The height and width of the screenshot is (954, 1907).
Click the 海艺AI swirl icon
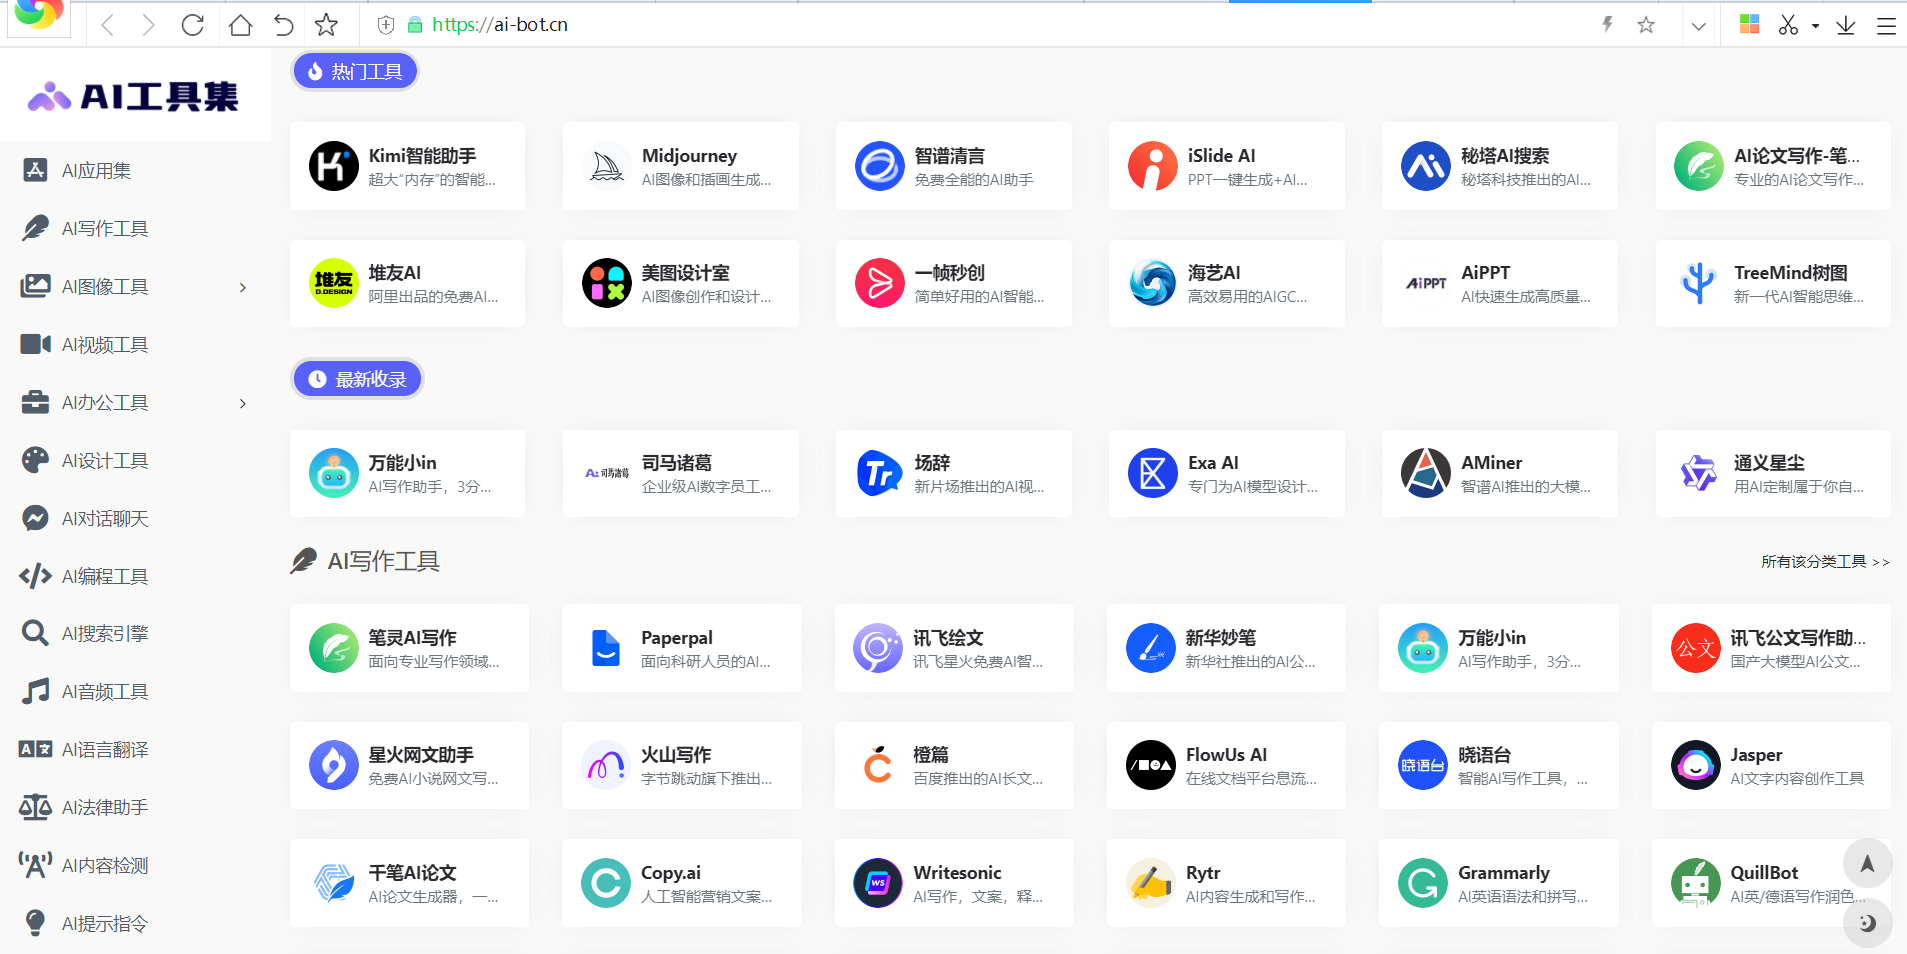[1153, 283]
